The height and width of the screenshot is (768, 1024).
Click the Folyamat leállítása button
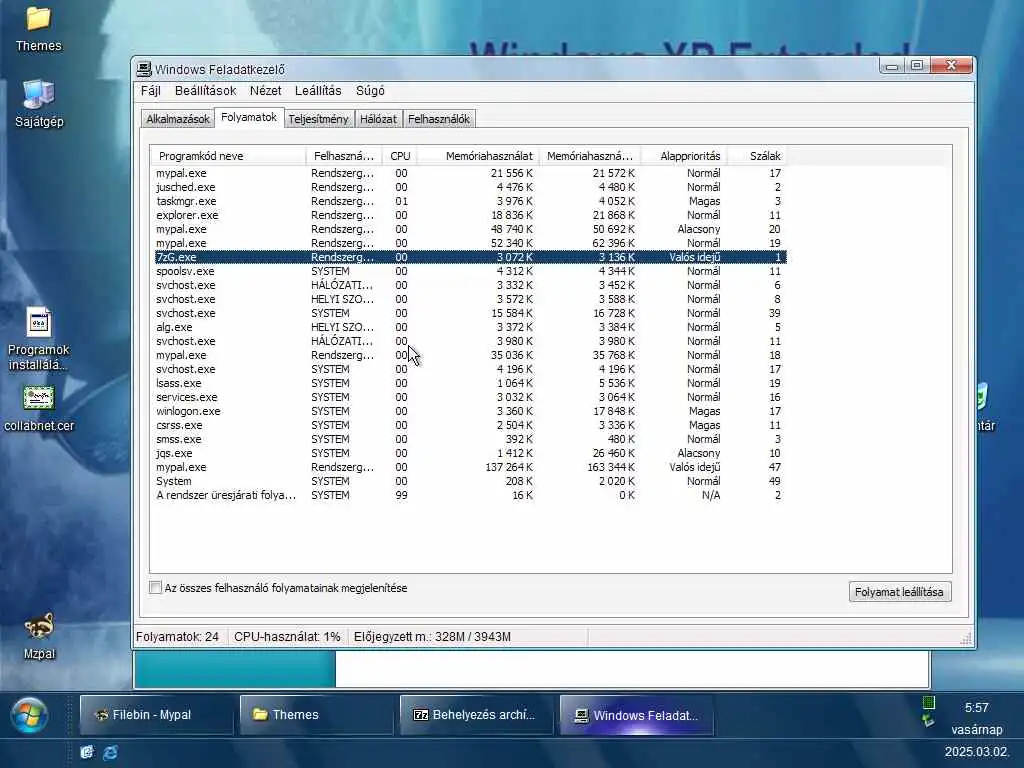(x=899, y=592)
